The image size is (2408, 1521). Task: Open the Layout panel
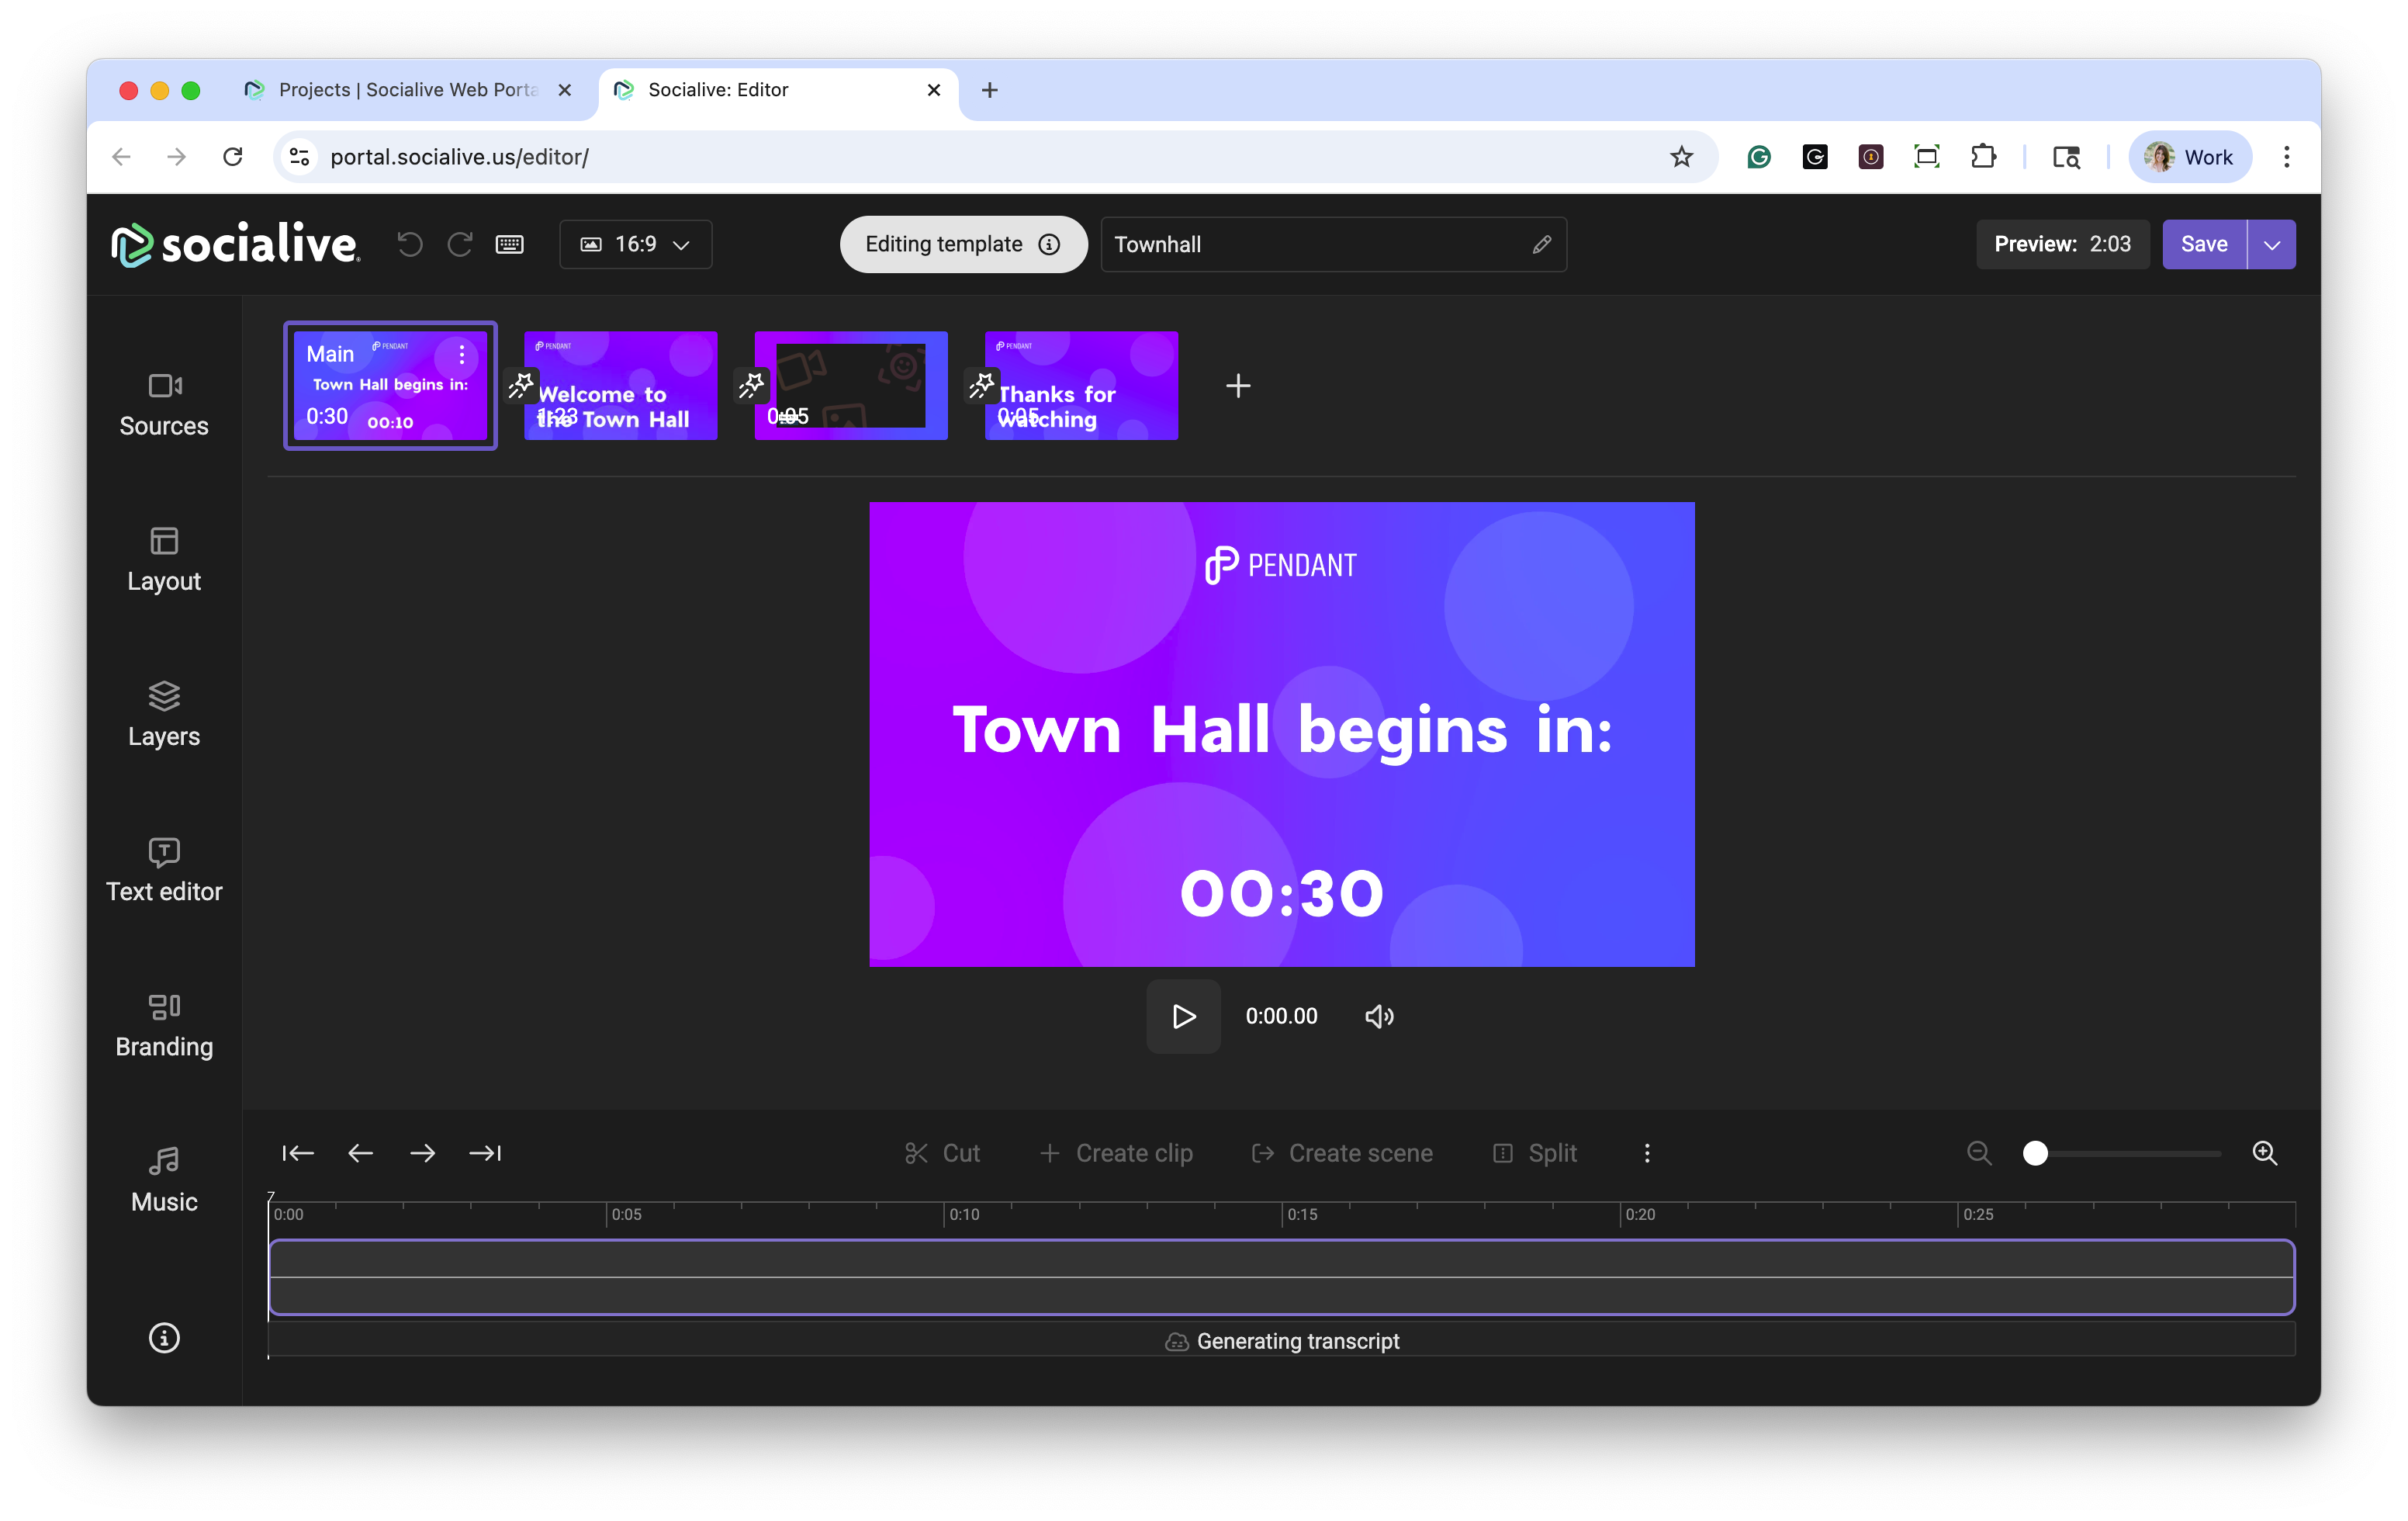164,559
